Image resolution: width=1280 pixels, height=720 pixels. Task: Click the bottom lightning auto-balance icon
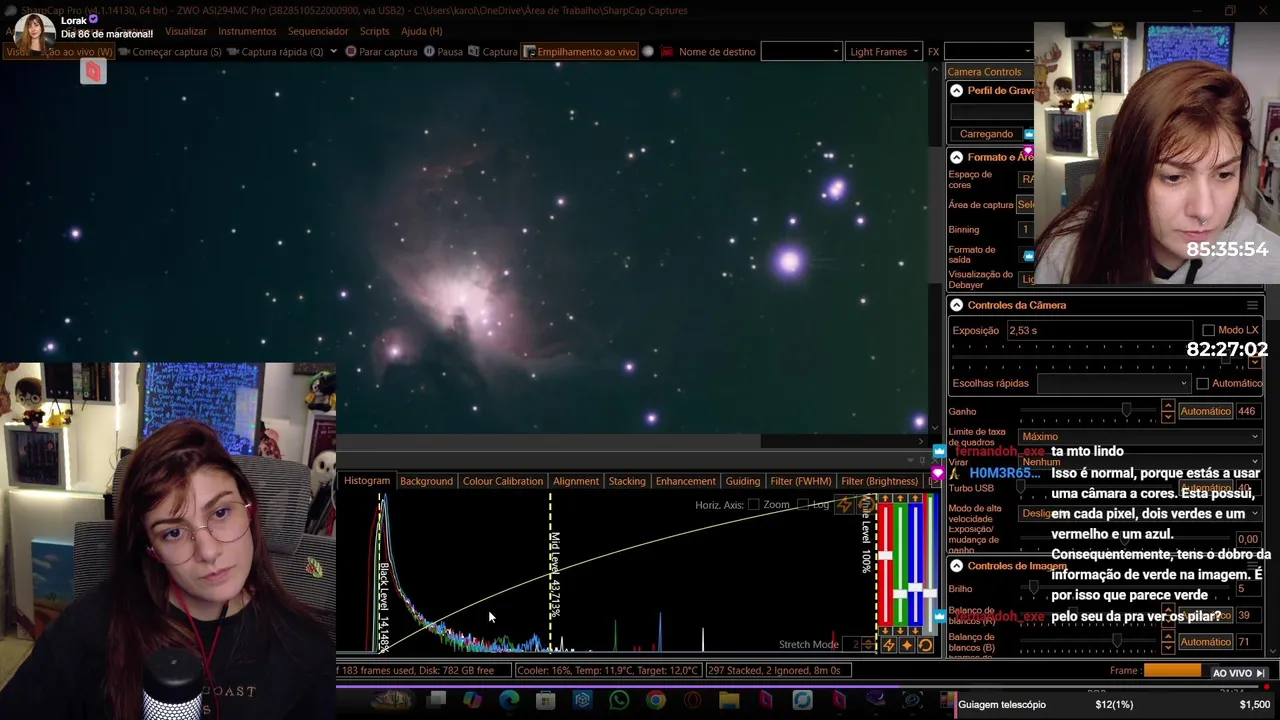(x=888, y=645)
